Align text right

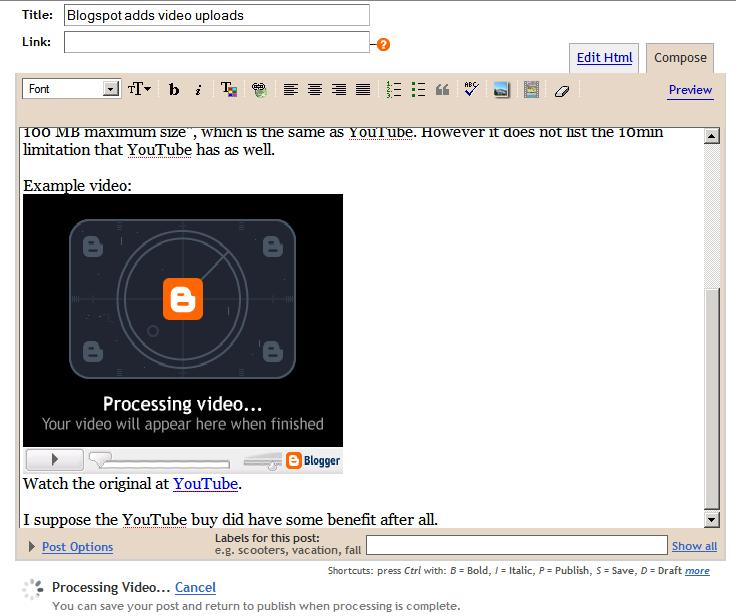(x=339, y=89)
